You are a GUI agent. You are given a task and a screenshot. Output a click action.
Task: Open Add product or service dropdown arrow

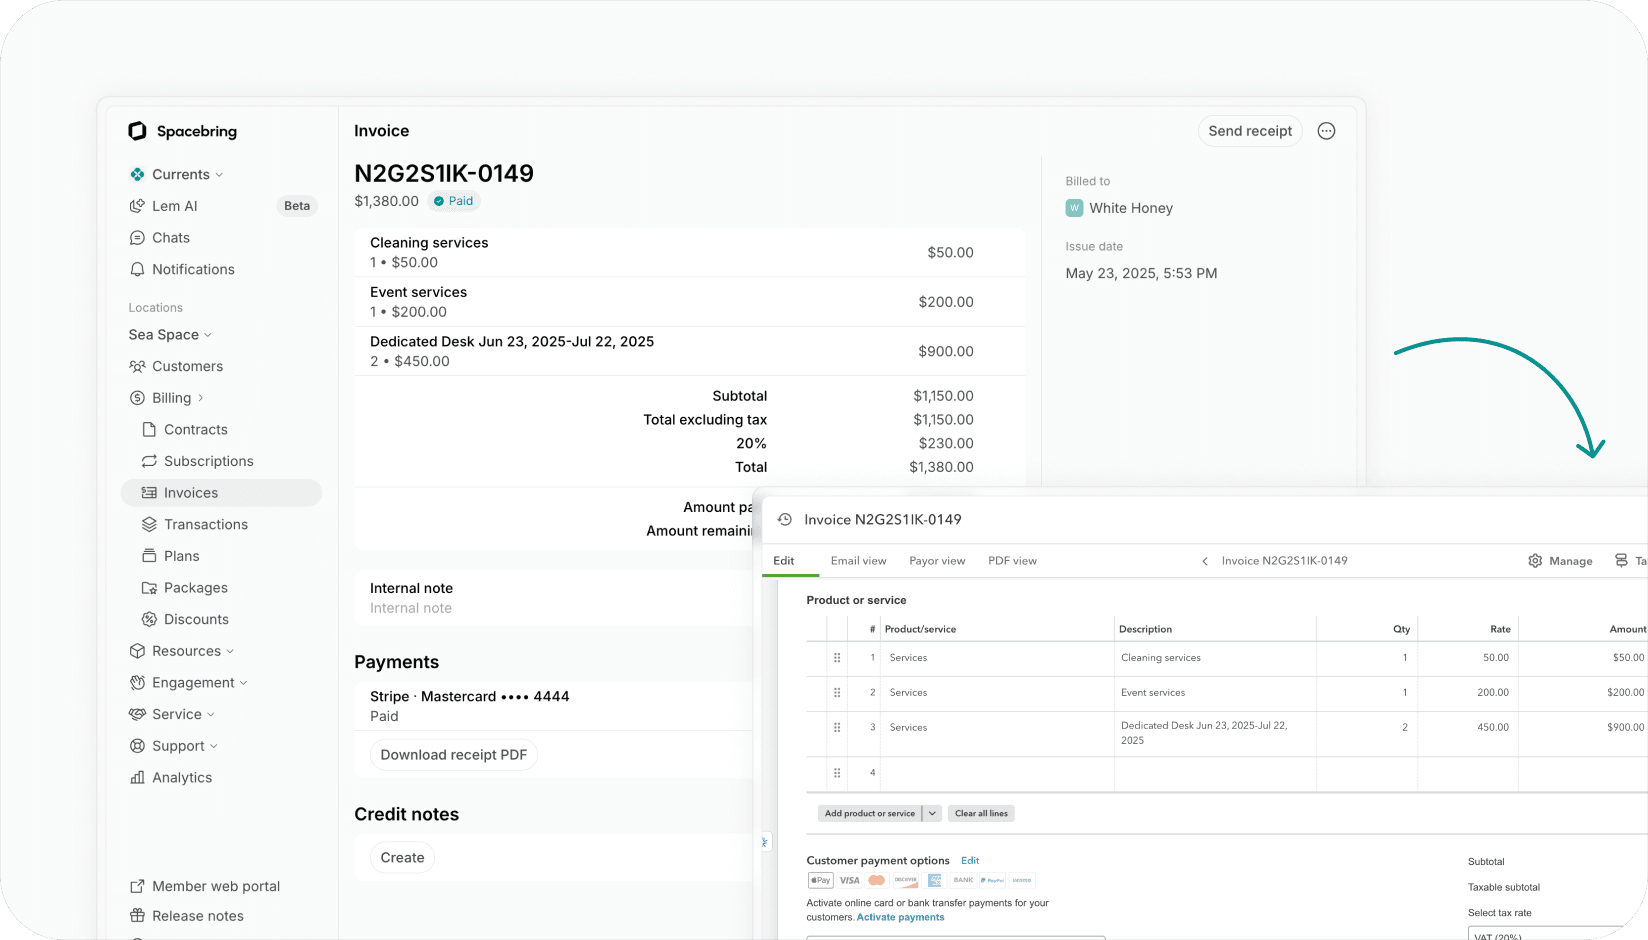[x=932, y=814]
